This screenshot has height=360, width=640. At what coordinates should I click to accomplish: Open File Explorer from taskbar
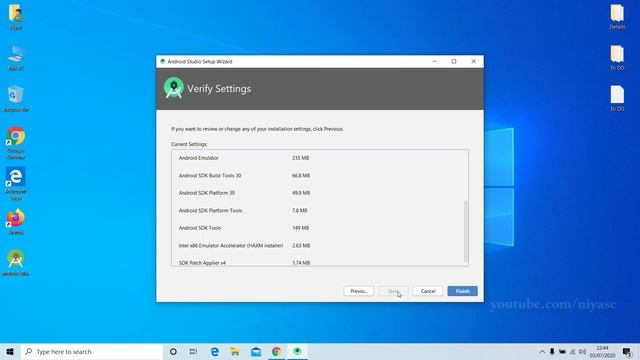[x=235, y=351]
